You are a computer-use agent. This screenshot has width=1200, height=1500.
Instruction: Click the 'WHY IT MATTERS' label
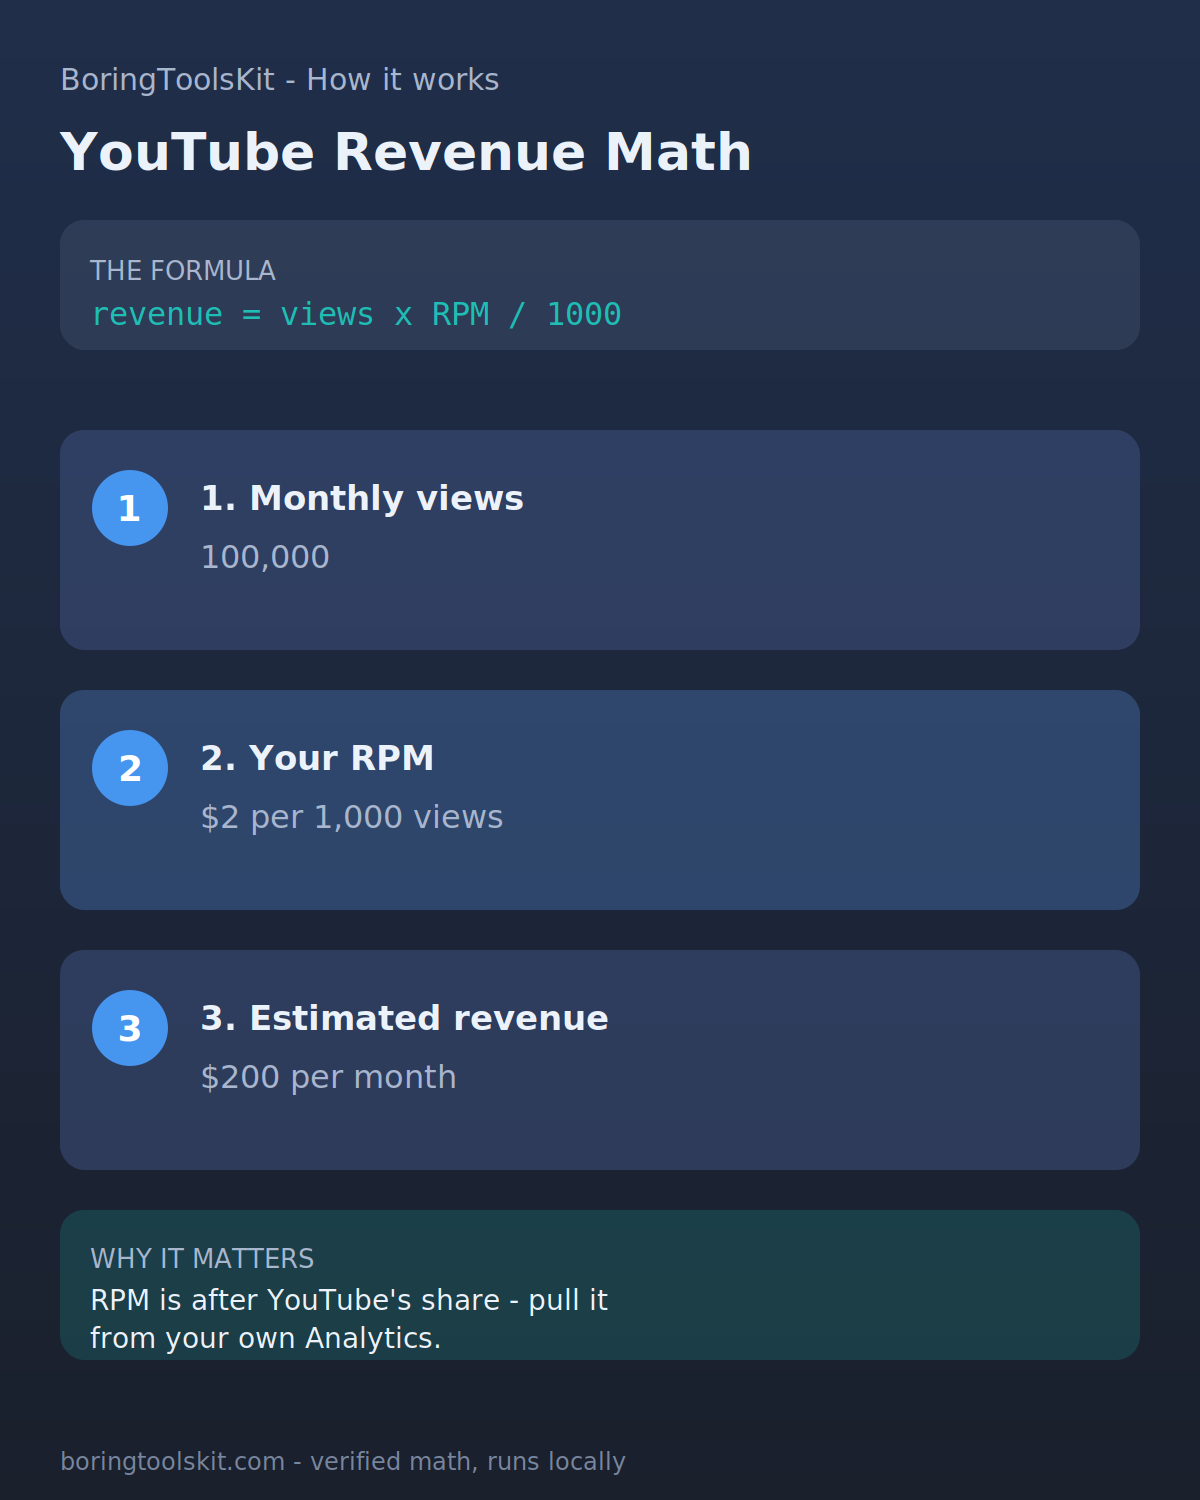202,1259
